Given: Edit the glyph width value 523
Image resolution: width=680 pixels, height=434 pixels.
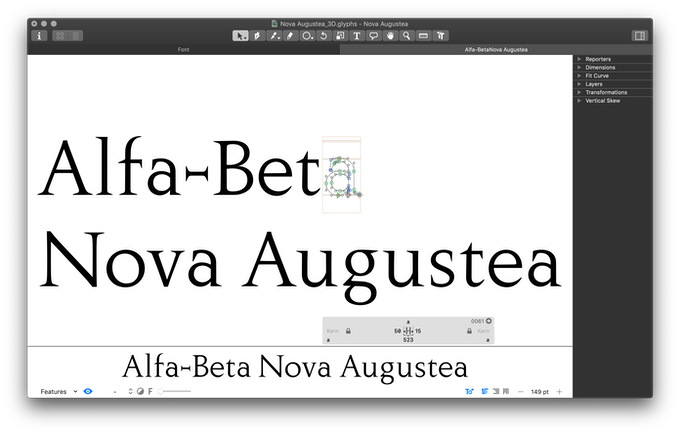Looking at the screenshot, I should pos(408,340).
